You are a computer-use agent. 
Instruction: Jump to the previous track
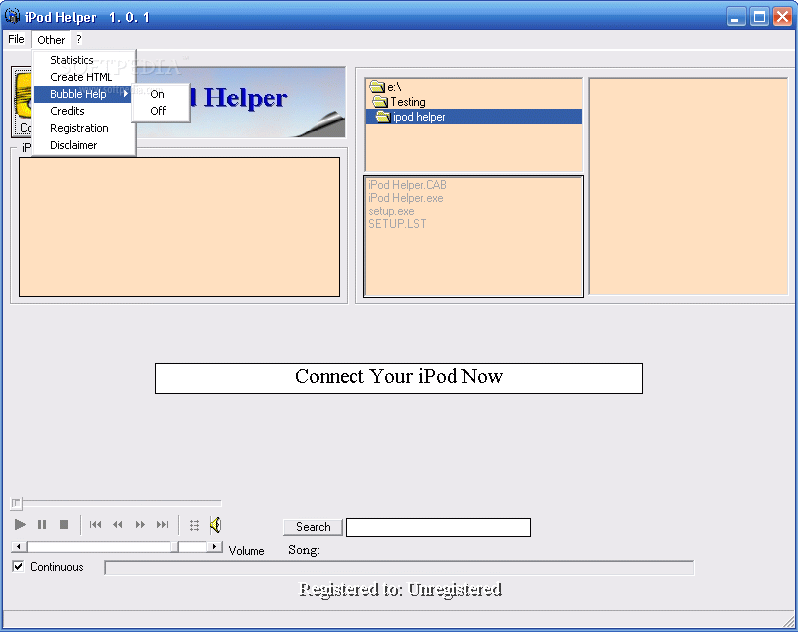(x=95, y=525)
